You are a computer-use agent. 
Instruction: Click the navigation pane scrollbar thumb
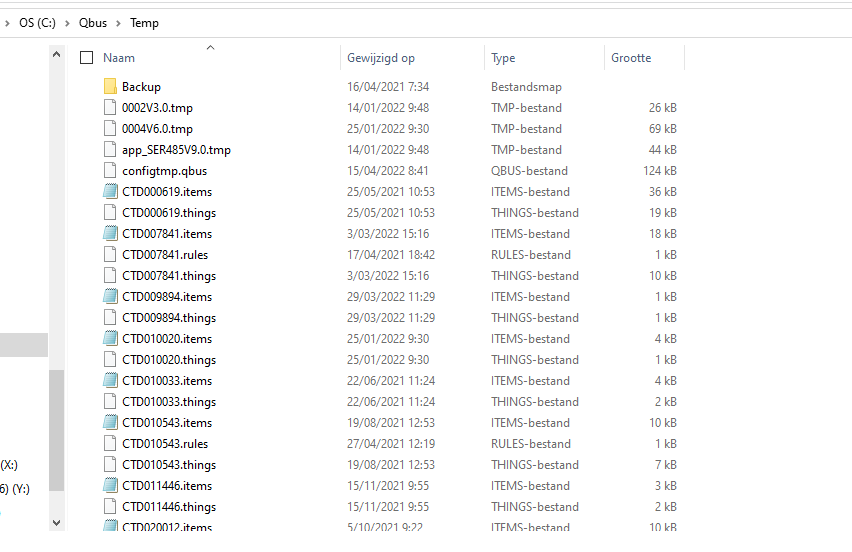(x=56, y=430)
